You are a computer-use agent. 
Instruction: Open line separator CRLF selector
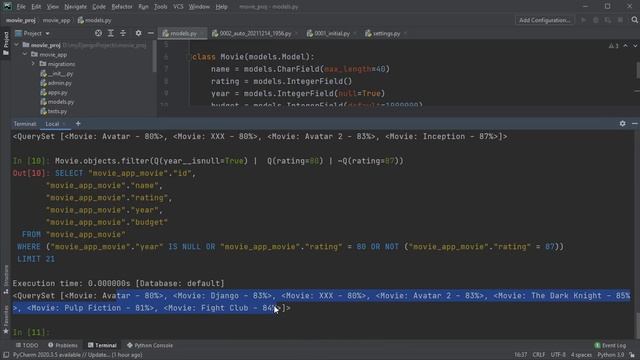click(x=538, y=355)
